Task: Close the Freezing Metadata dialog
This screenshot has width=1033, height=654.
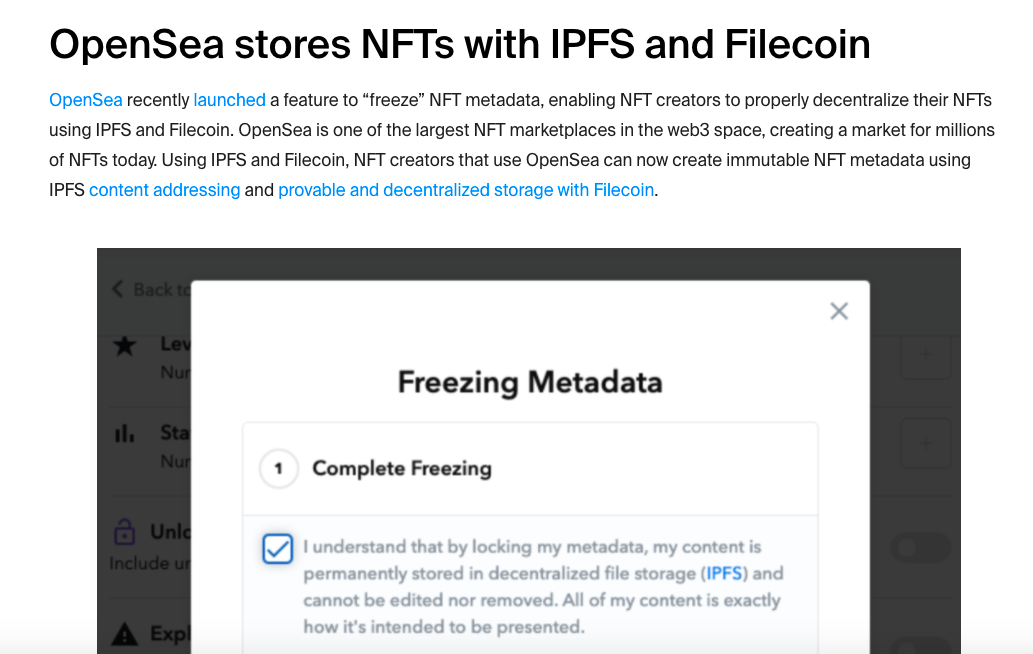Action: 839,311
